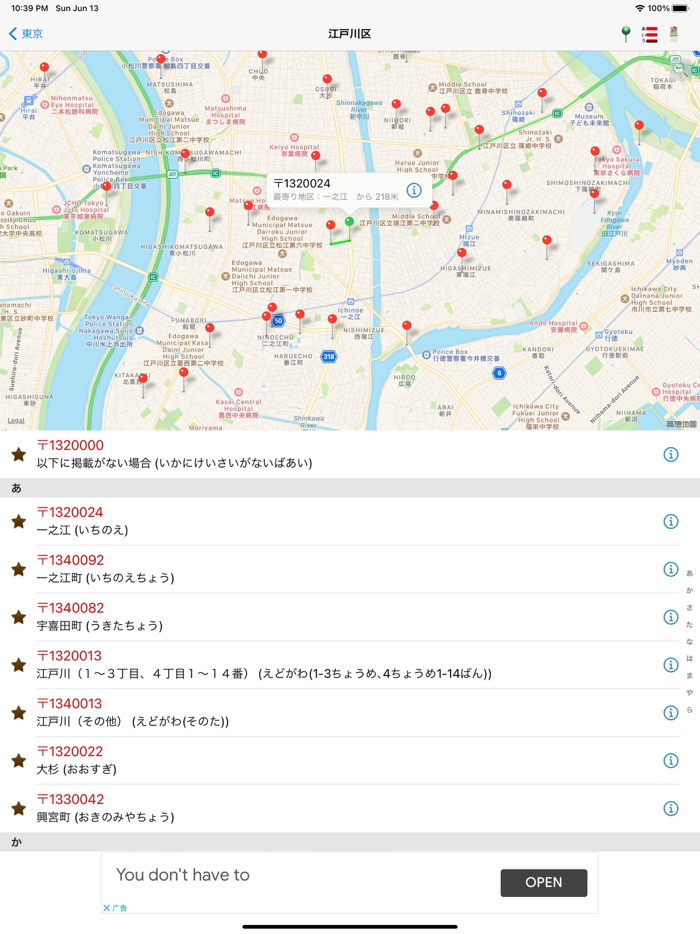Switch the map/list split layout icon
Screen dimensions: 700x934
[674, 34]
